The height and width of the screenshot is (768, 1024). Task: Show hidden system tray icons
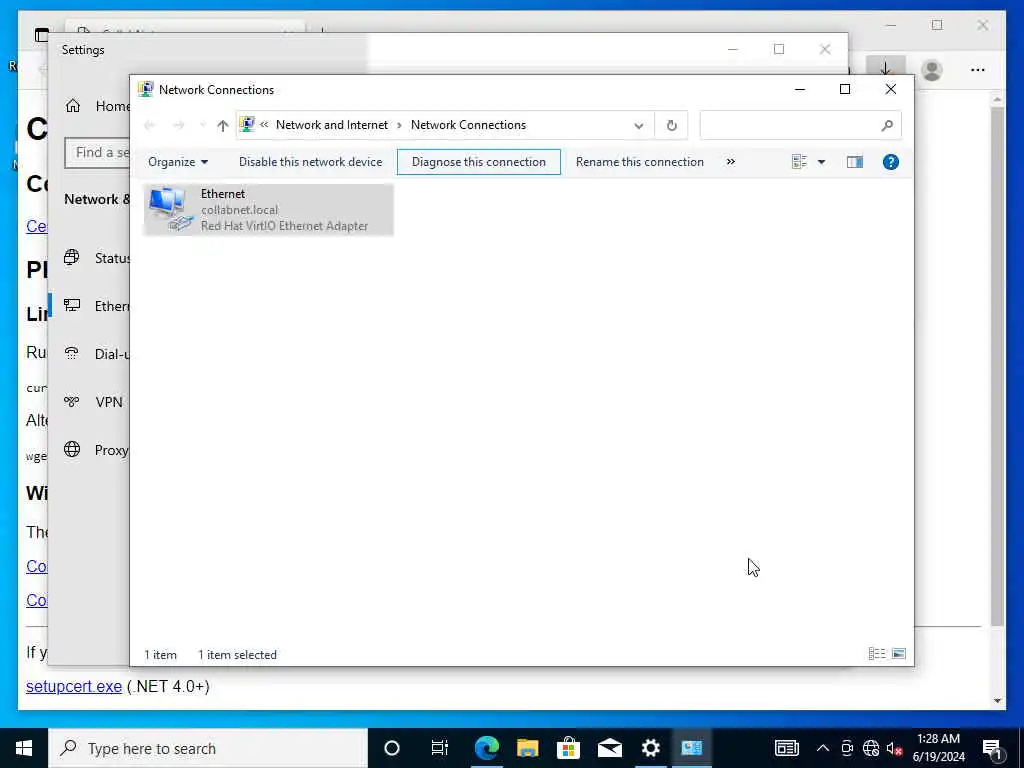pos(823,748)
